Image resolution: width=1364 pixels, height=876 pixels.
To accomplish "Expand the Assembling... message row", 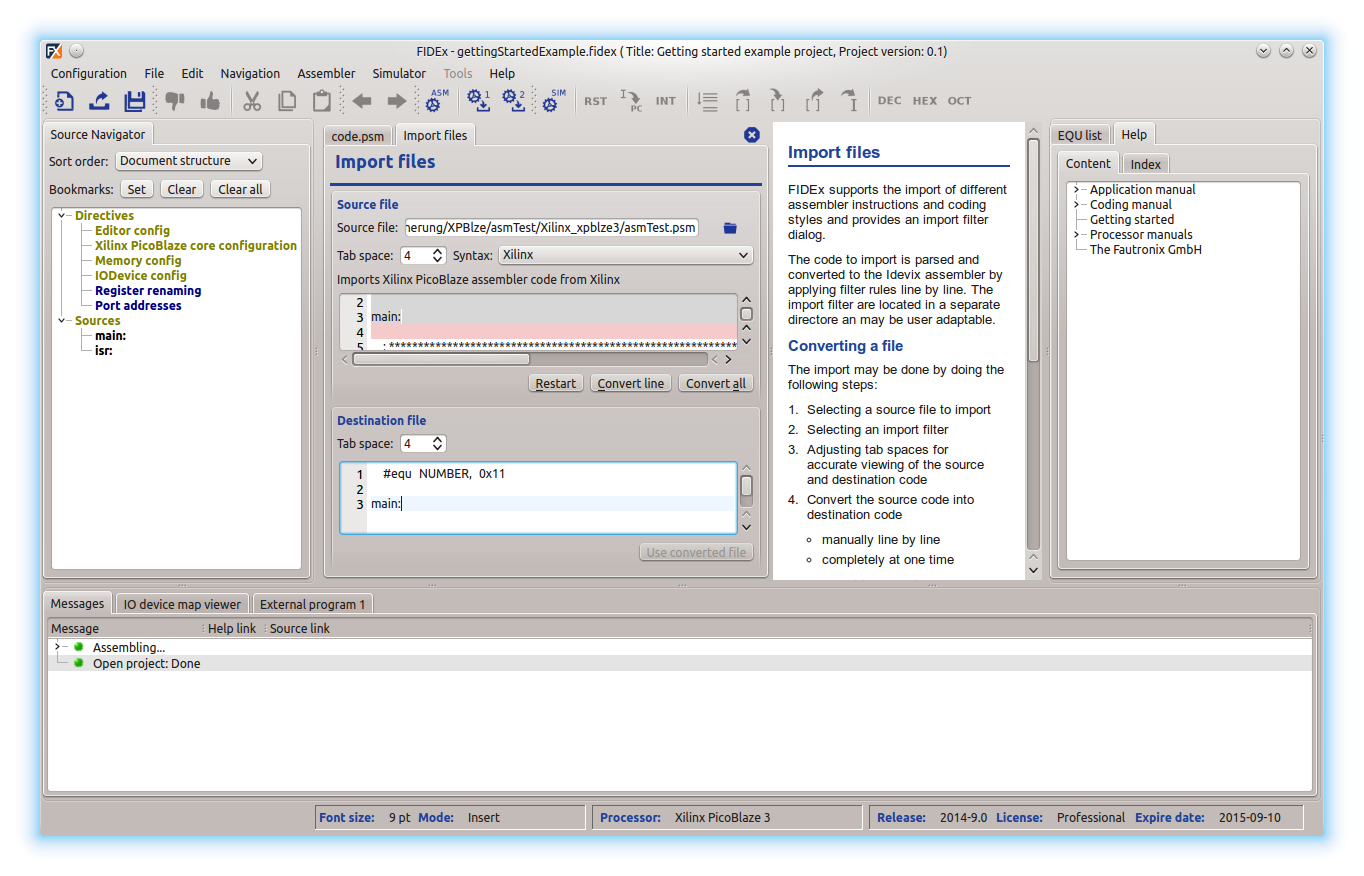I will [57, 648].
